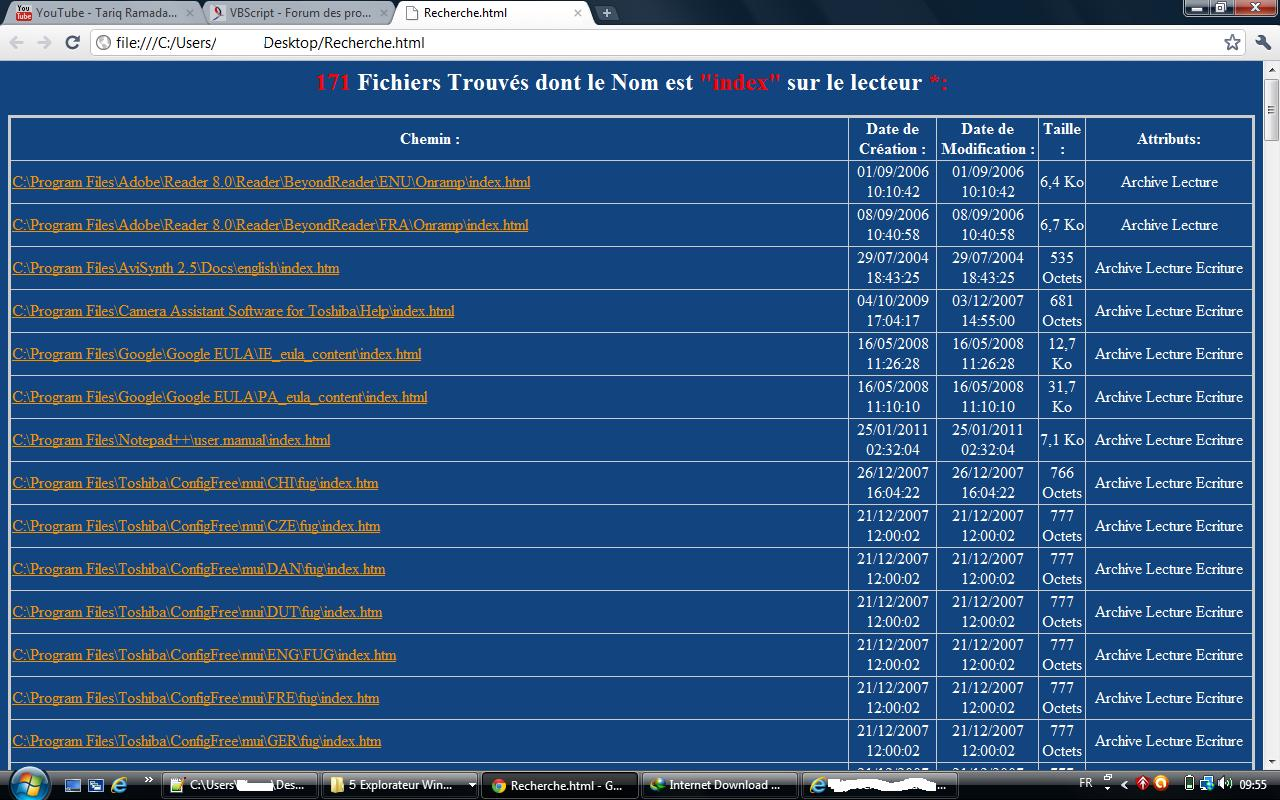Click the Windows Start orb
Image resolution: width=1280 pixels, height=800 pixels.
(27, 783)
